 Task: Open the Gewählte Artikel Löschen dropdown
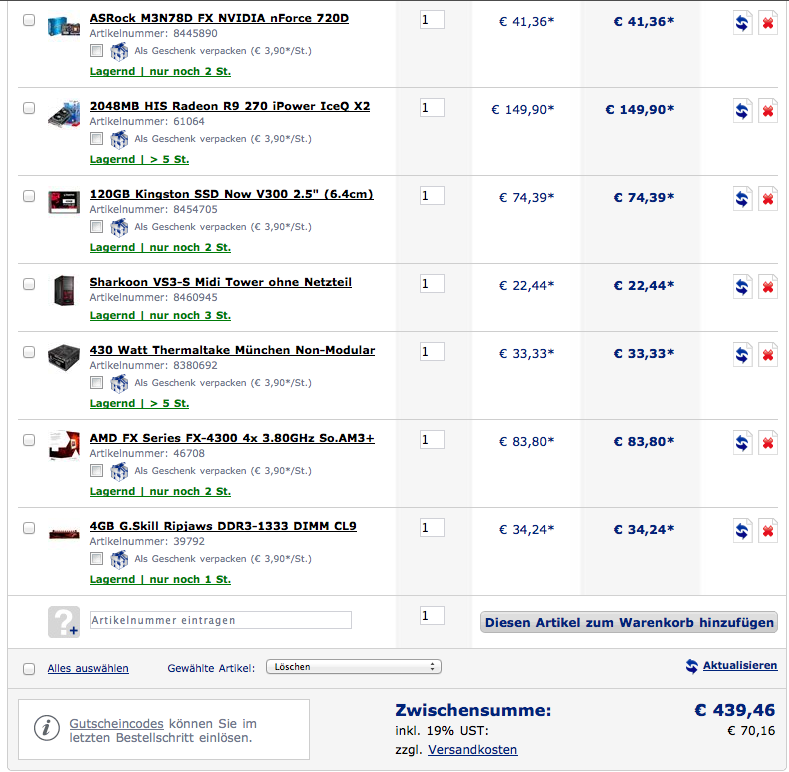[354, 667]
